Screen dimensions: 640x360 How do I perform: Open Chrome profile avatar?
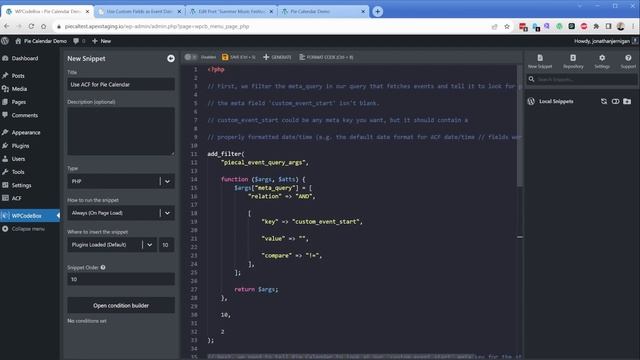tap(620, 27)
